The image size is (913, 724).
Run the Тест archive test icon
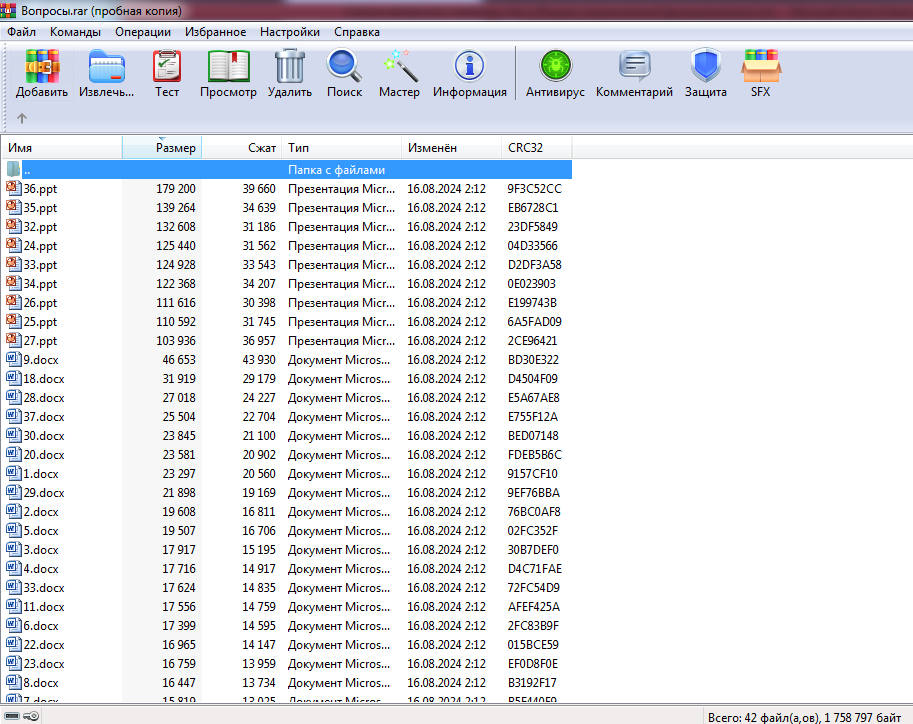pos(167,67)
